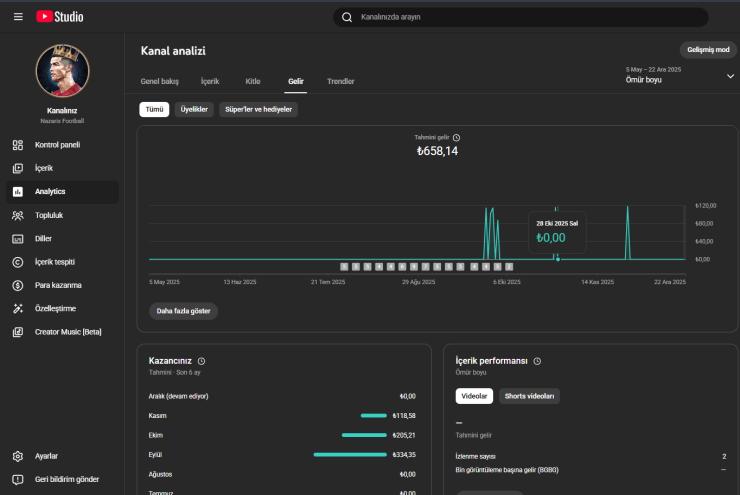Open Kontrol paneli dashboard icon
This screenshot has width=740, height=495.
(18, 145)
